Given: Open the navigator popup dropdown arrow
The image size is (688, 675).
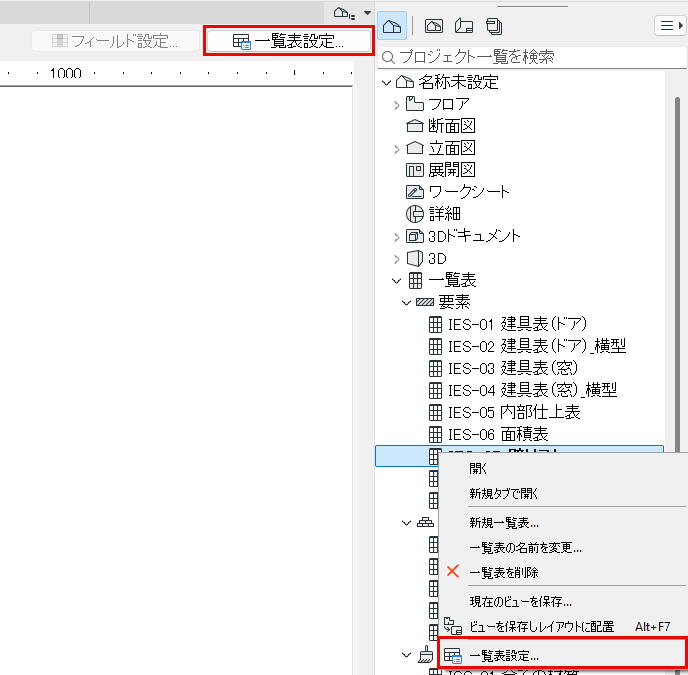Looking at the screenshot, I should [367, 13].
